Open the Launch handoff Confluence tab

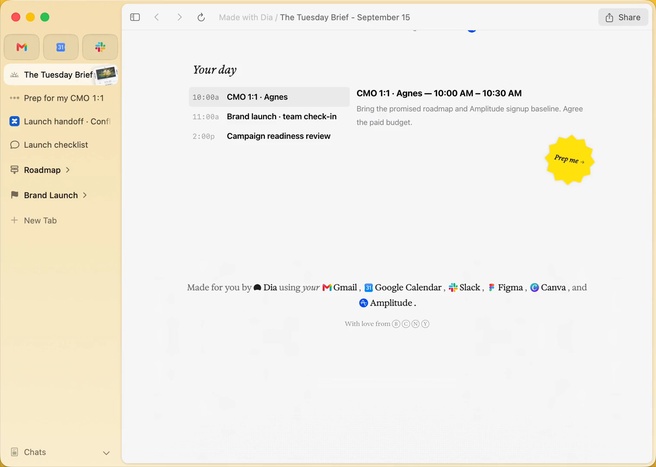[61, 121]
